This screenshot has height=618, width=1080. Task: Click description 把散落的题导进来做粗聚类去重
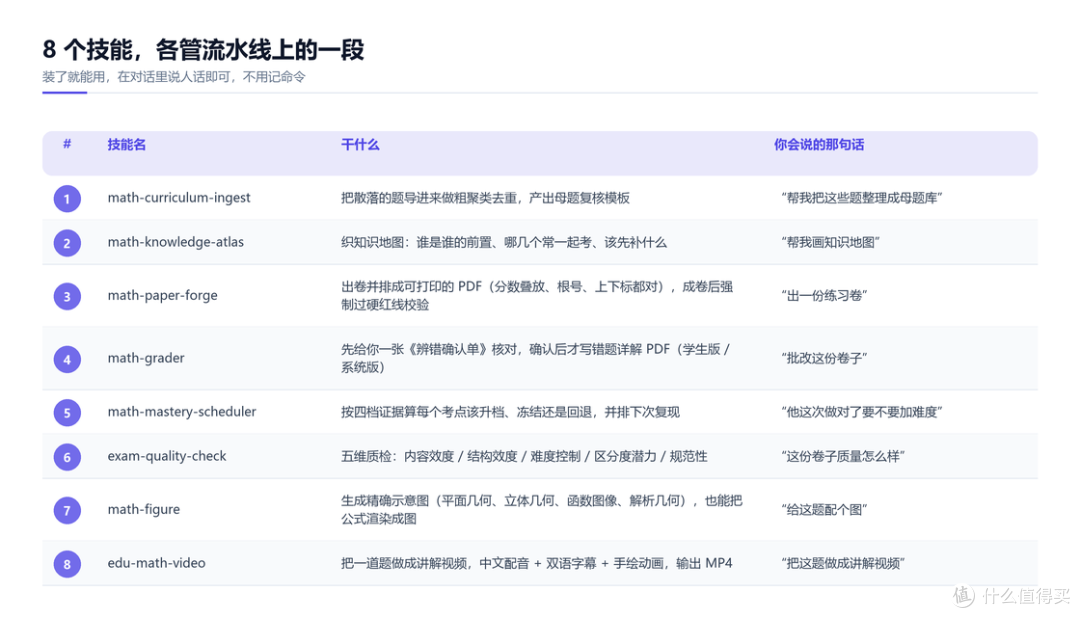[428, 198]
